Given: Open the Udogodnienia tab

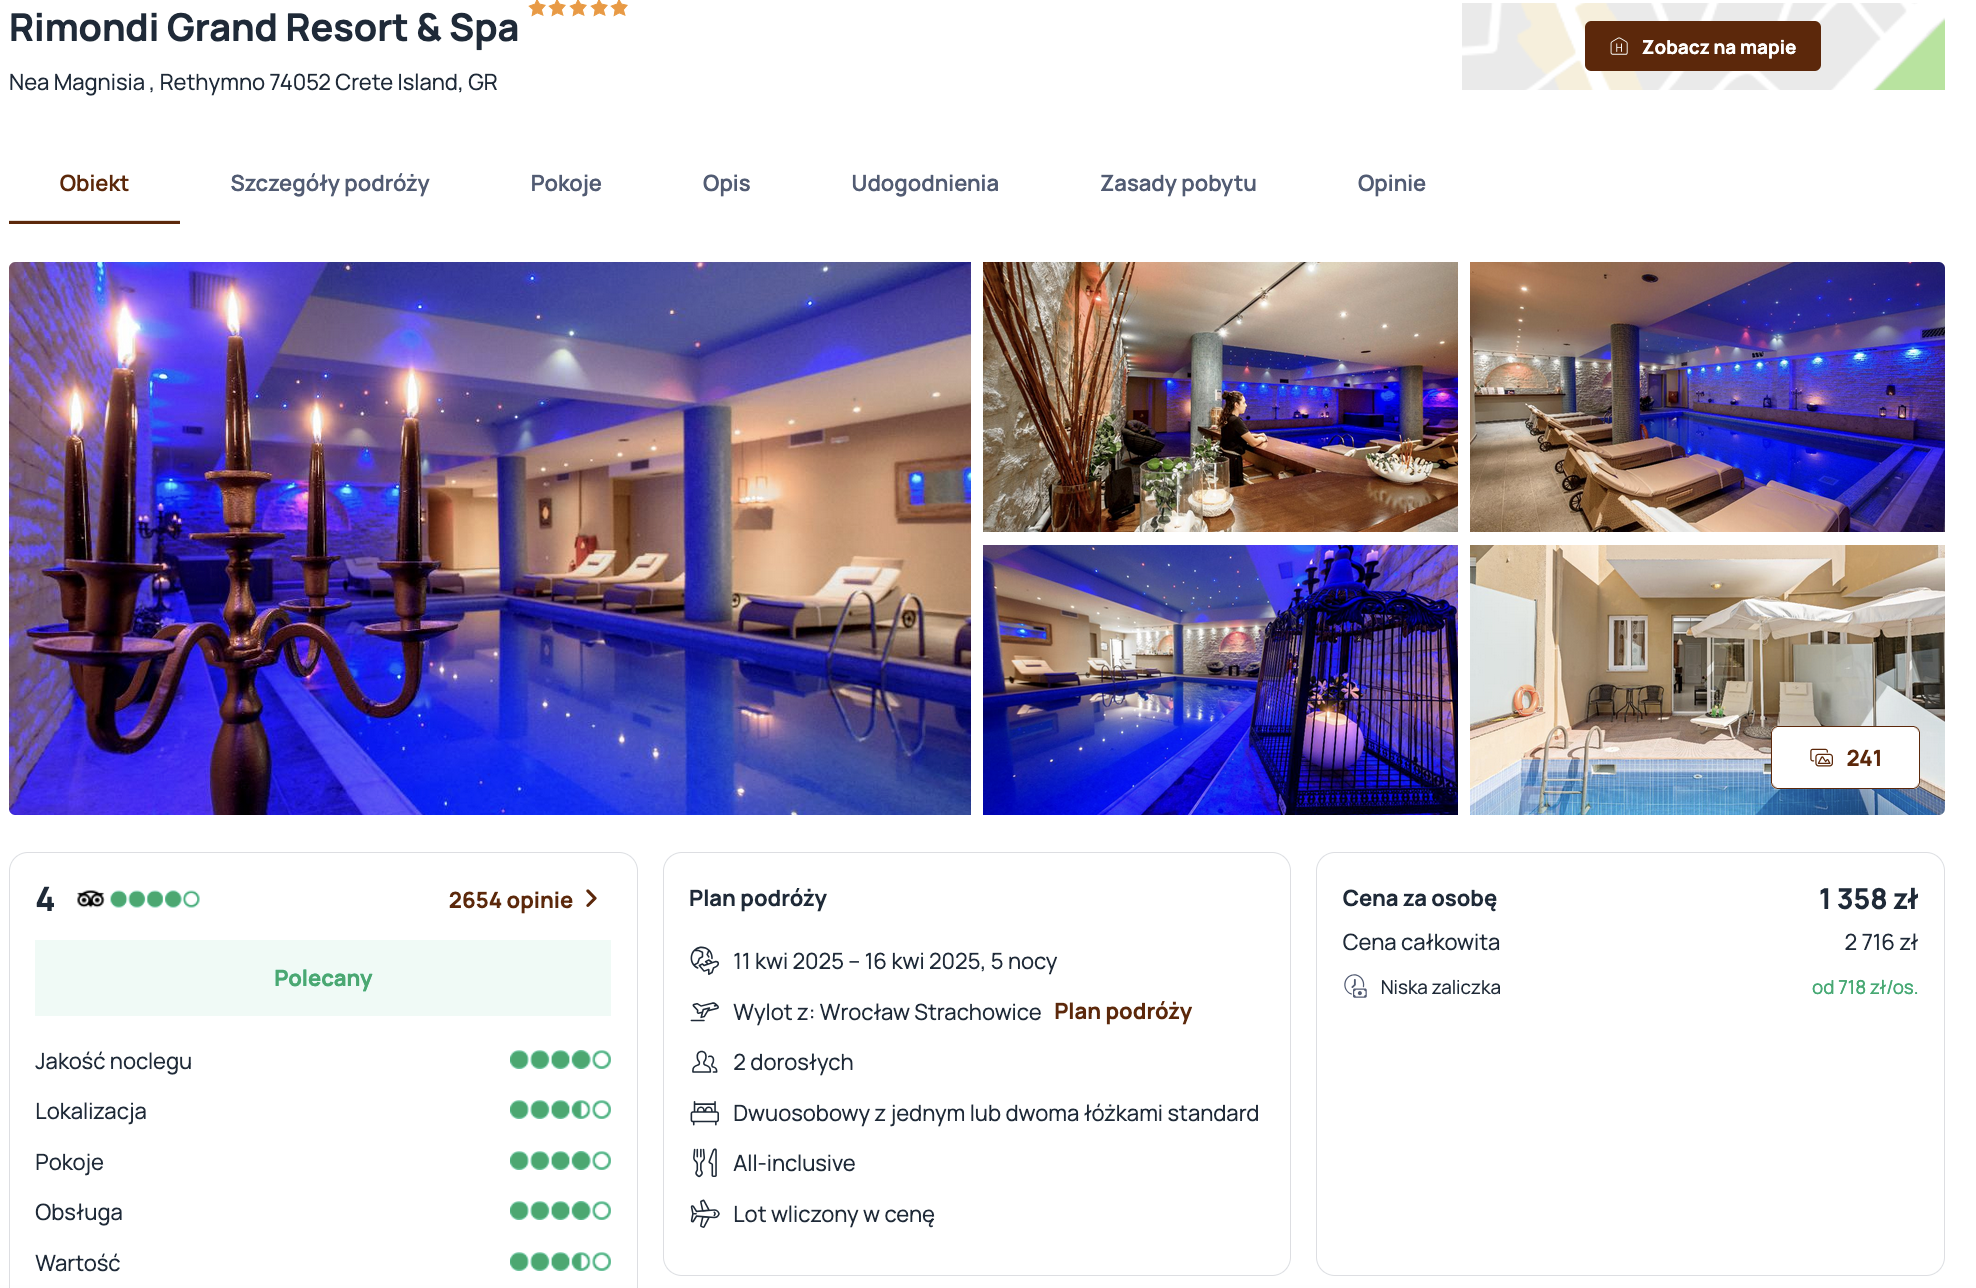Looking at the screenshot, I should tap(925, 183).
